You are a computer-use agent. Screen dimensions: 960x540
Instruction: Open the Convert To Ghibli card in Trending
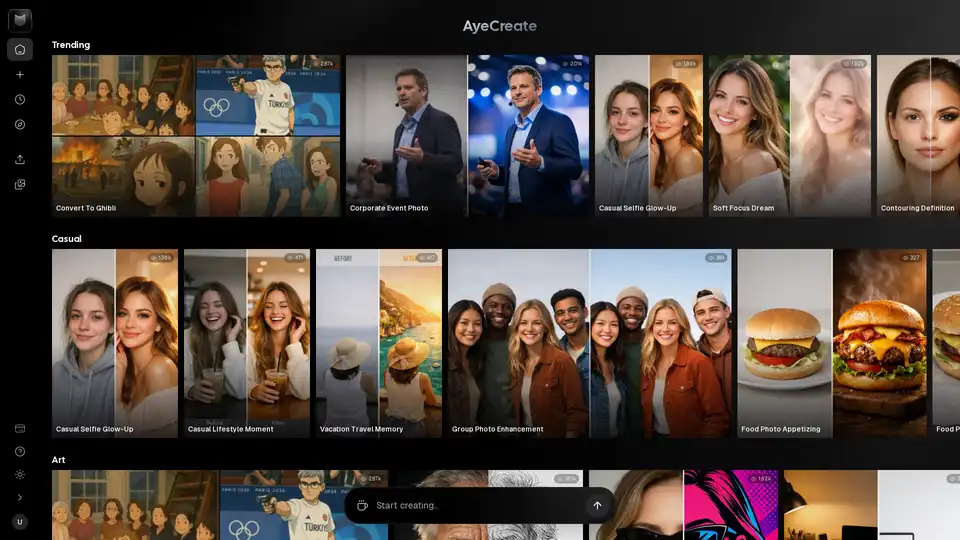[196, 136]
